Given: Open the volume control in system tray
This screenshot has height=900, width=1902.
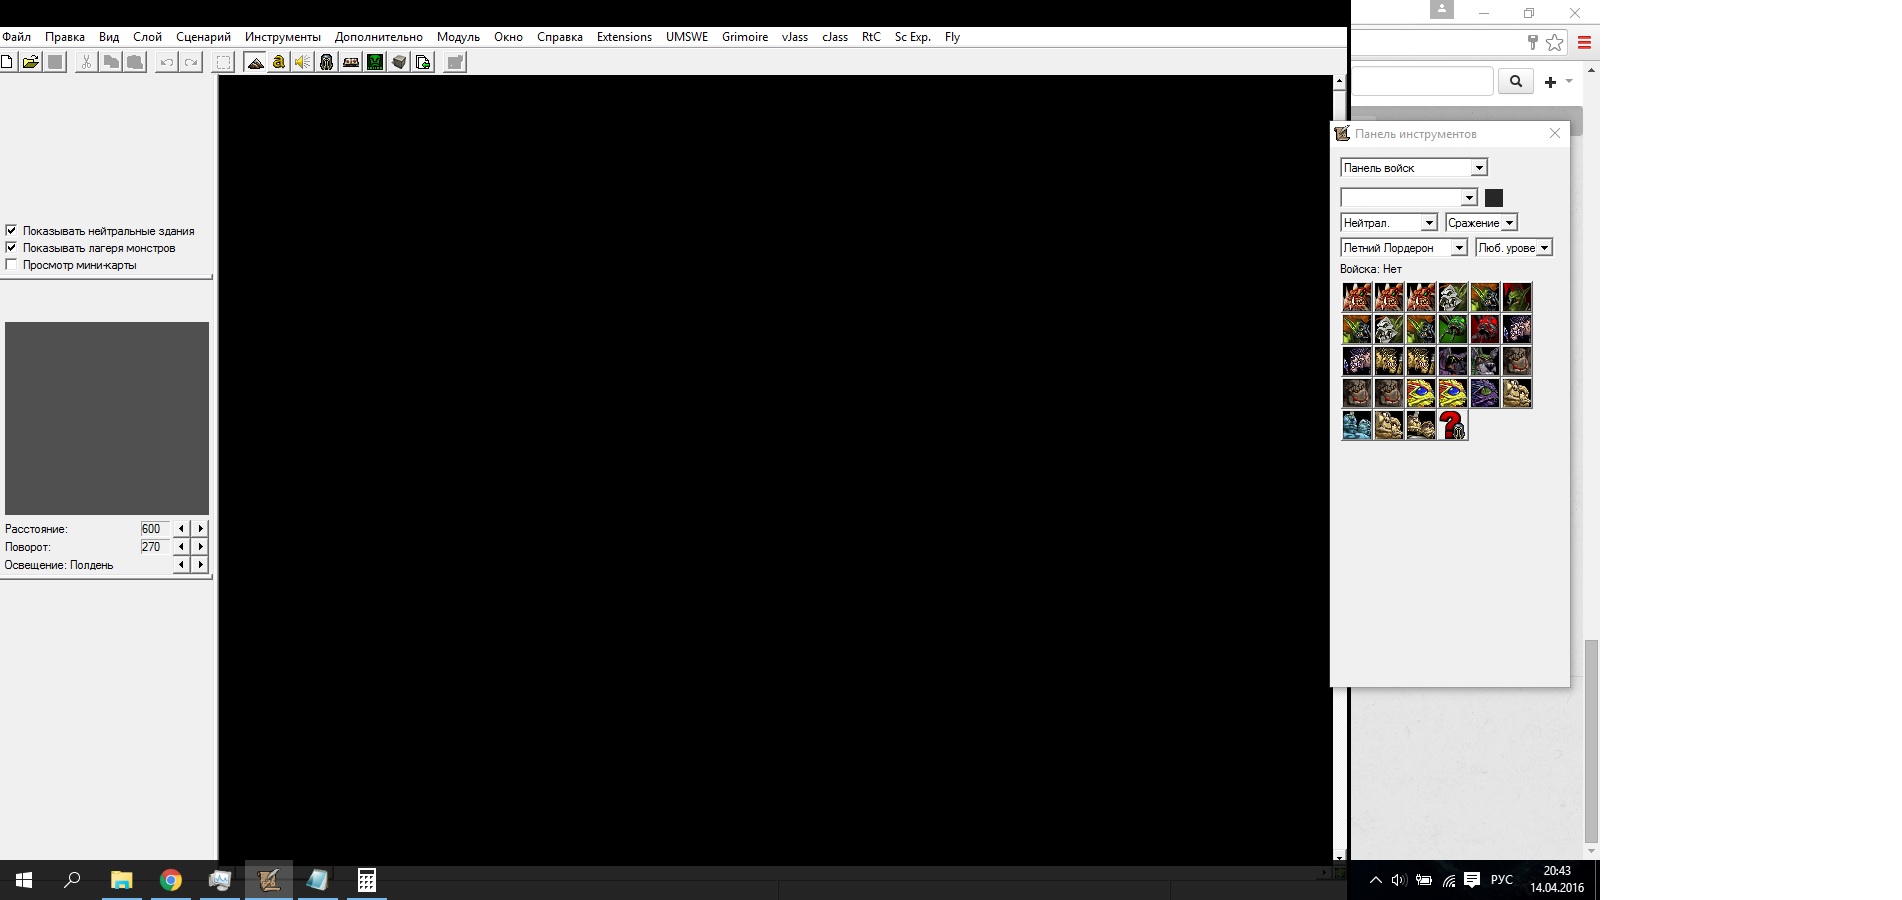Looking at the screenshot, I should (x=1399, y=880).
